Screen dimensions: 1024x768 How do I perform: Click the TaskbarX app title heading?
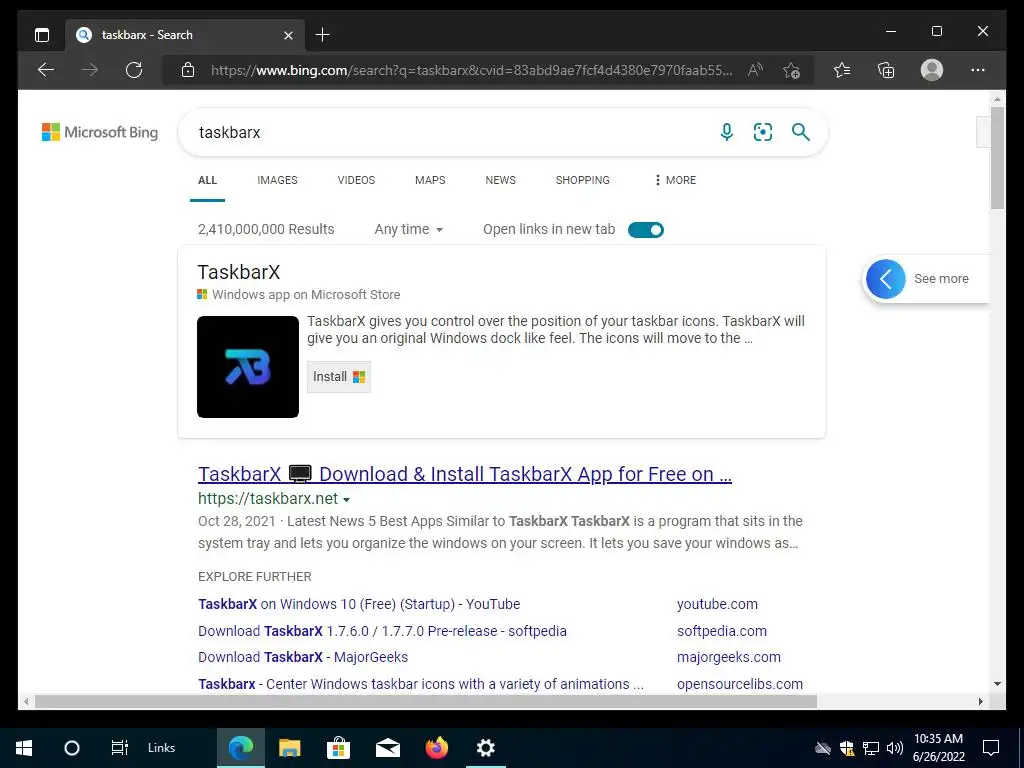click(x=238, y=272)
